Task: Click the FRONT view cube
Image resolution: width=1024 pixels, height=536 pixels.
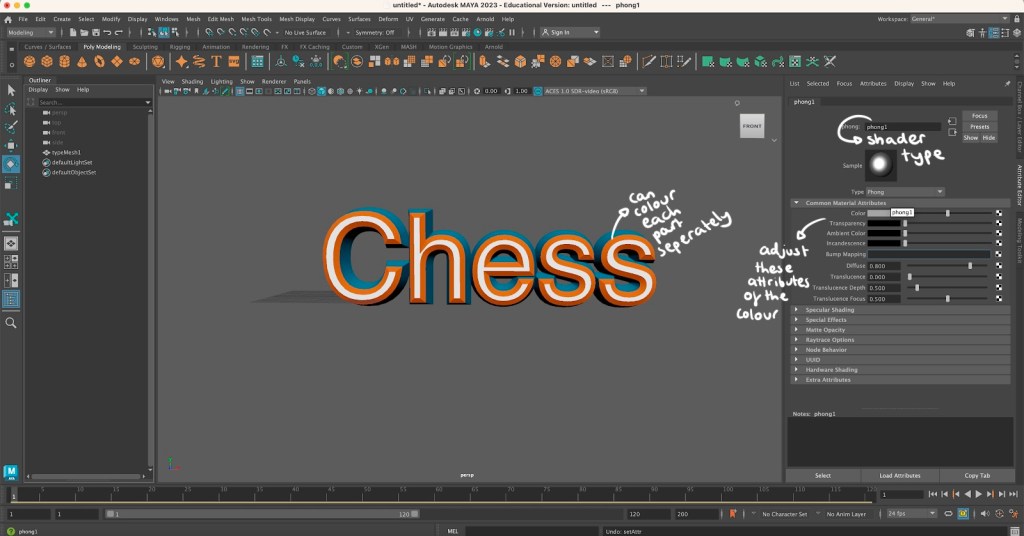Action: pyautogui.click(x=752, y=127)
